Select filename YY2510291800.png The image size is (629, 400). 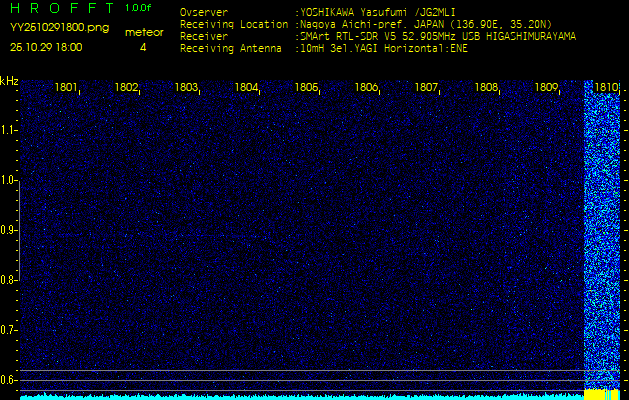(x=59, y=28)
